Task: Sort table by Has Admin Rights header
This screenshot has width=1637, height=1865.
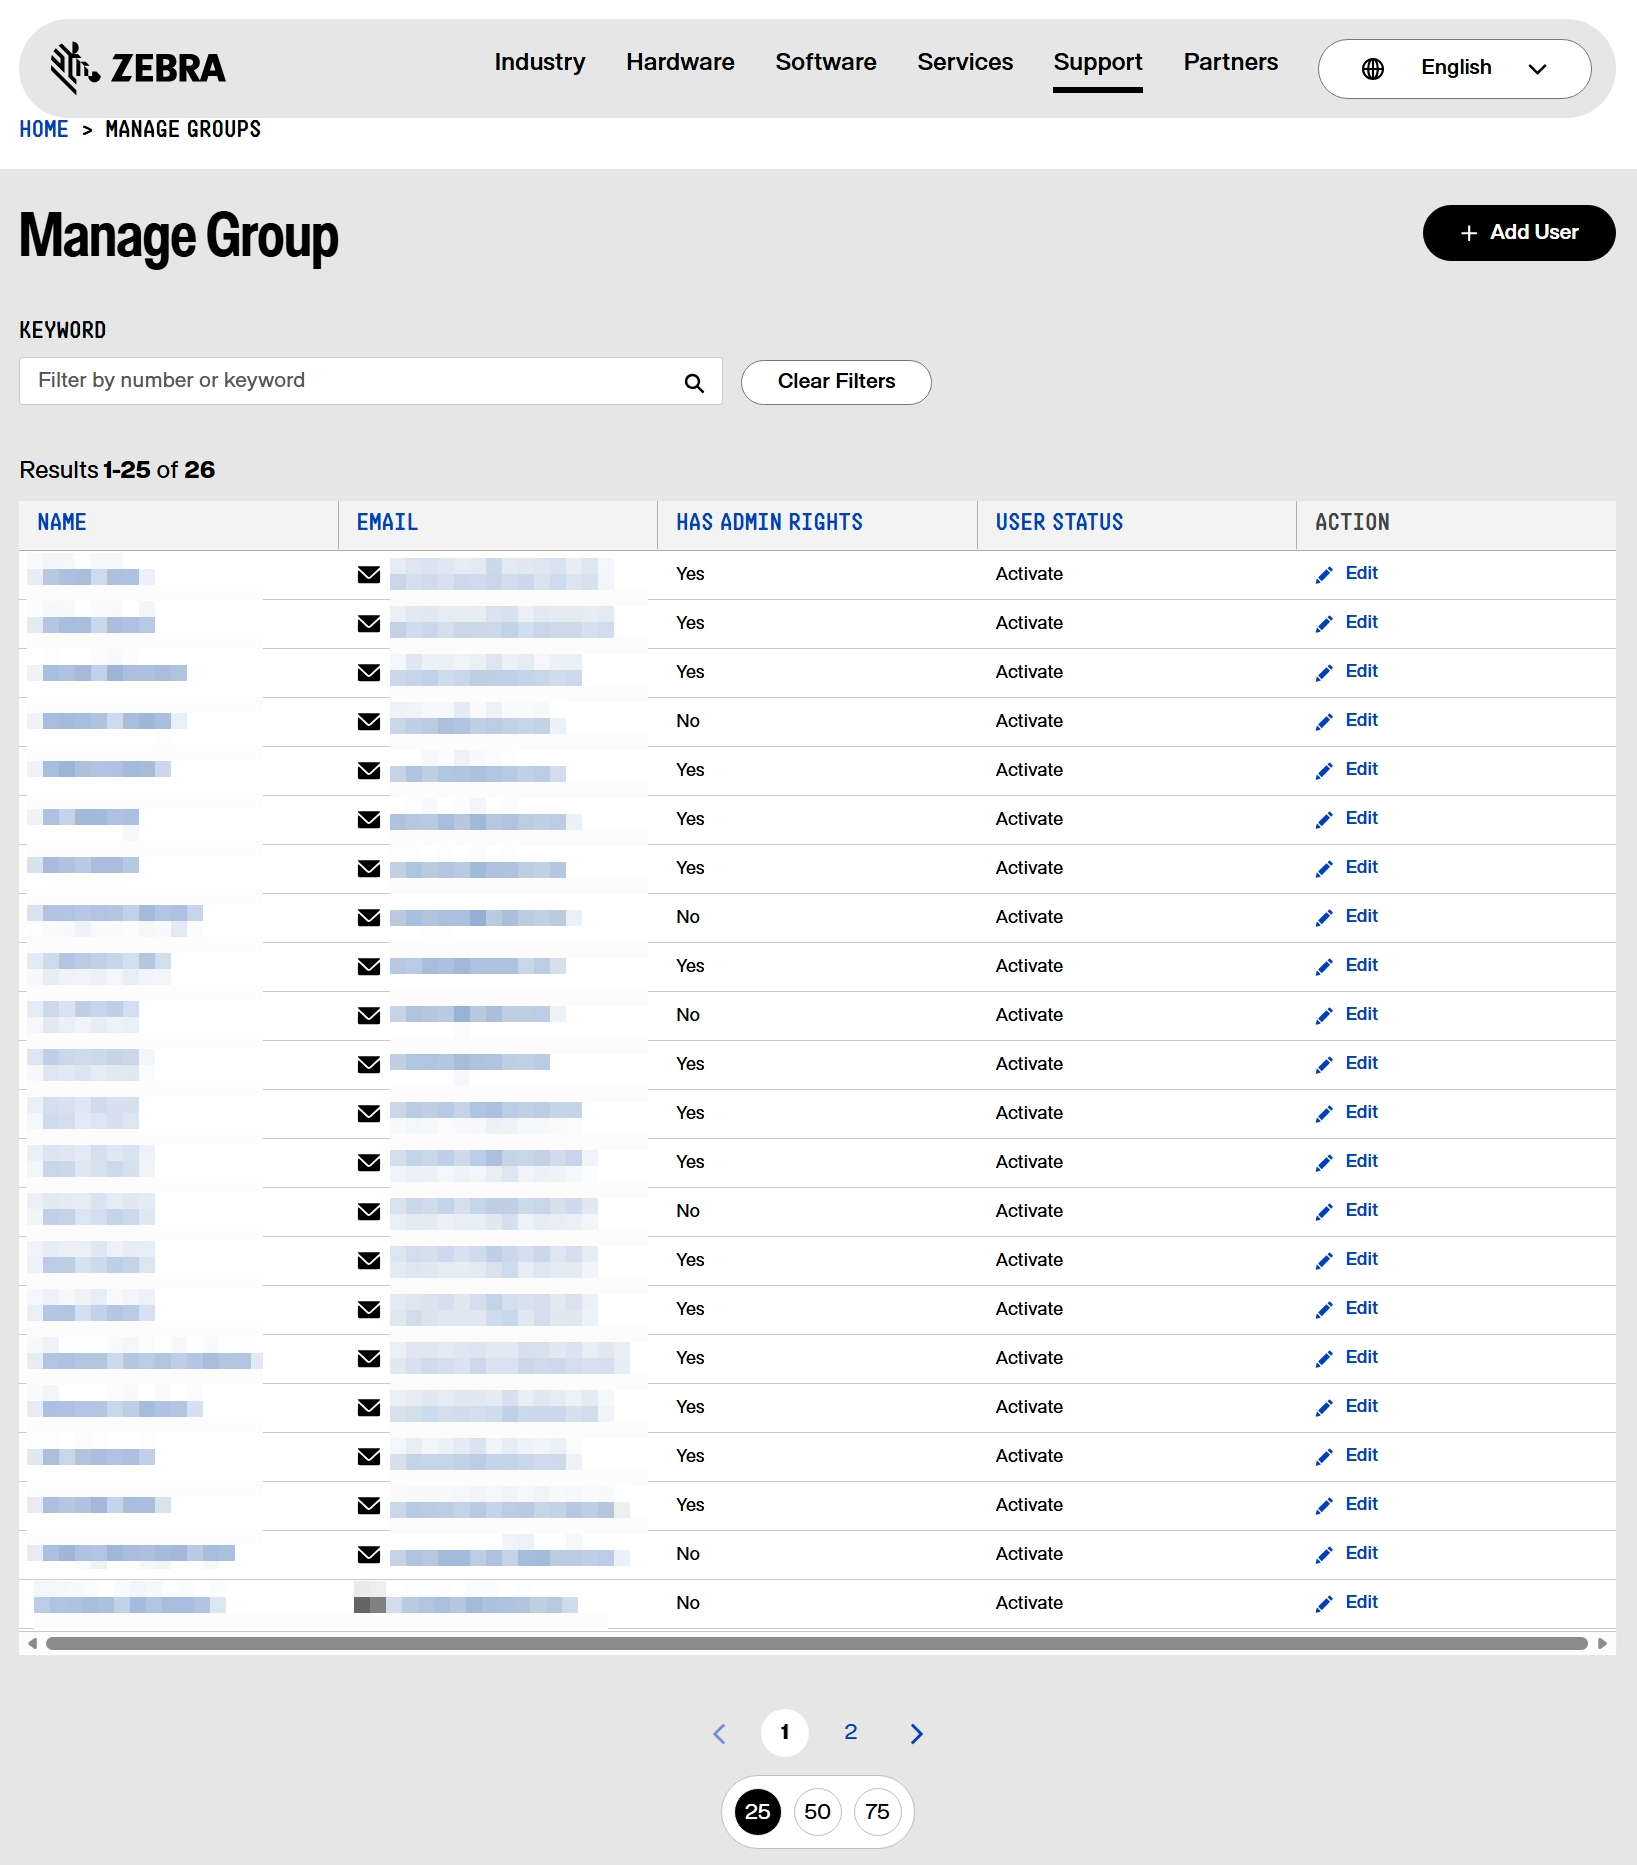Action: [x=769, y=522]
